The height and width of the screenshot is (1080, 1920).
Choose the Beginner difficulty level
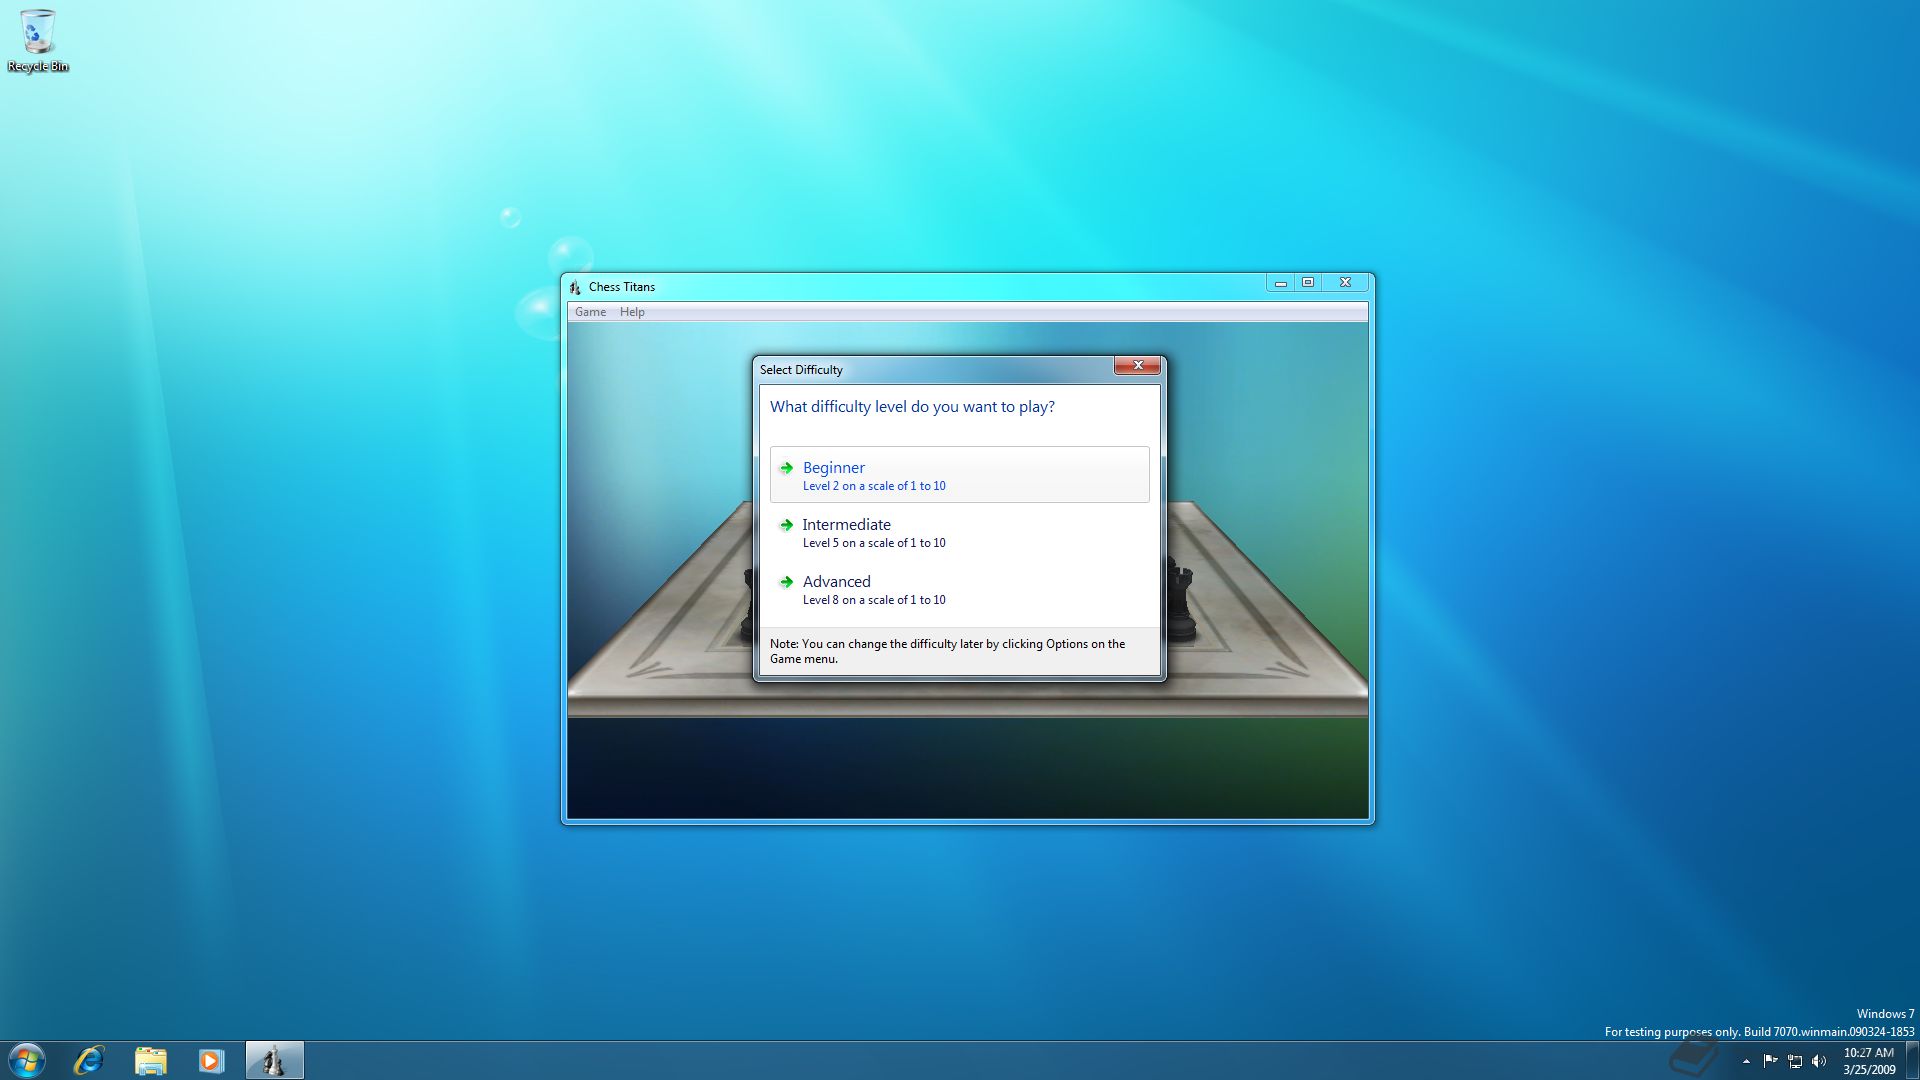pos(959,475)
